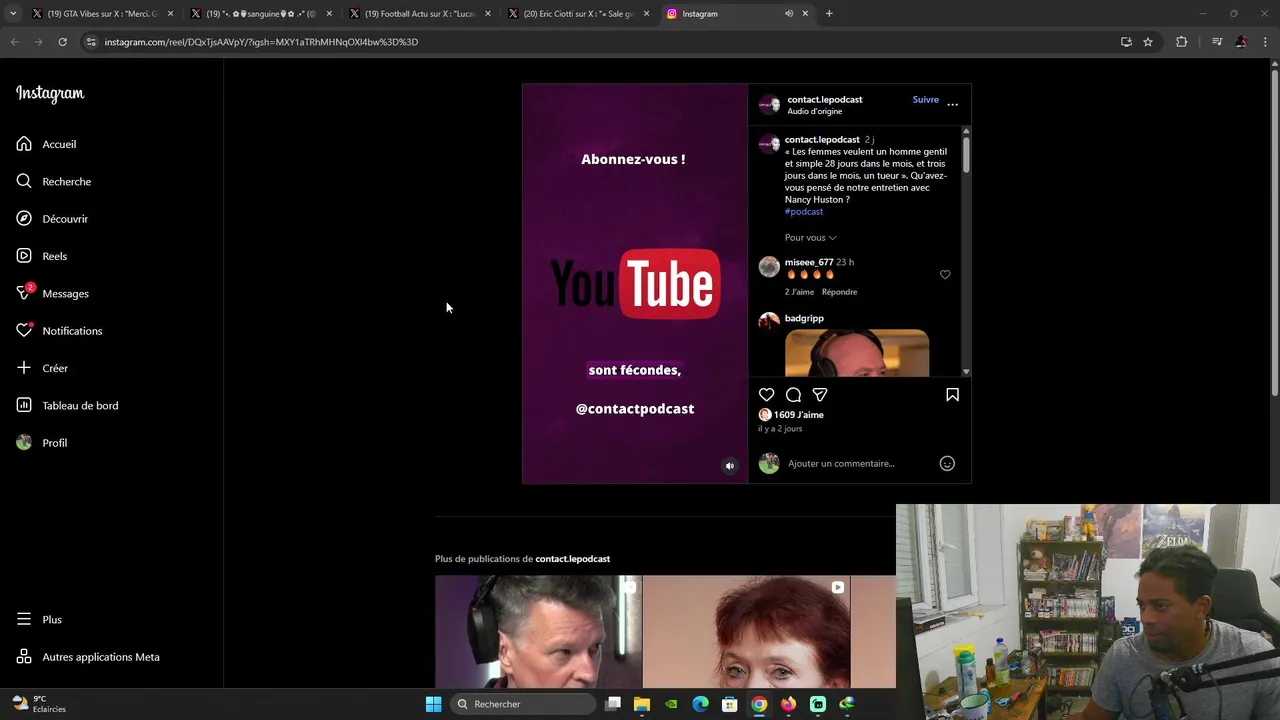Viewport: 1280px width, 720px height.
Task: Open the Windows Start menu
Action: click(x=433, y=704)
